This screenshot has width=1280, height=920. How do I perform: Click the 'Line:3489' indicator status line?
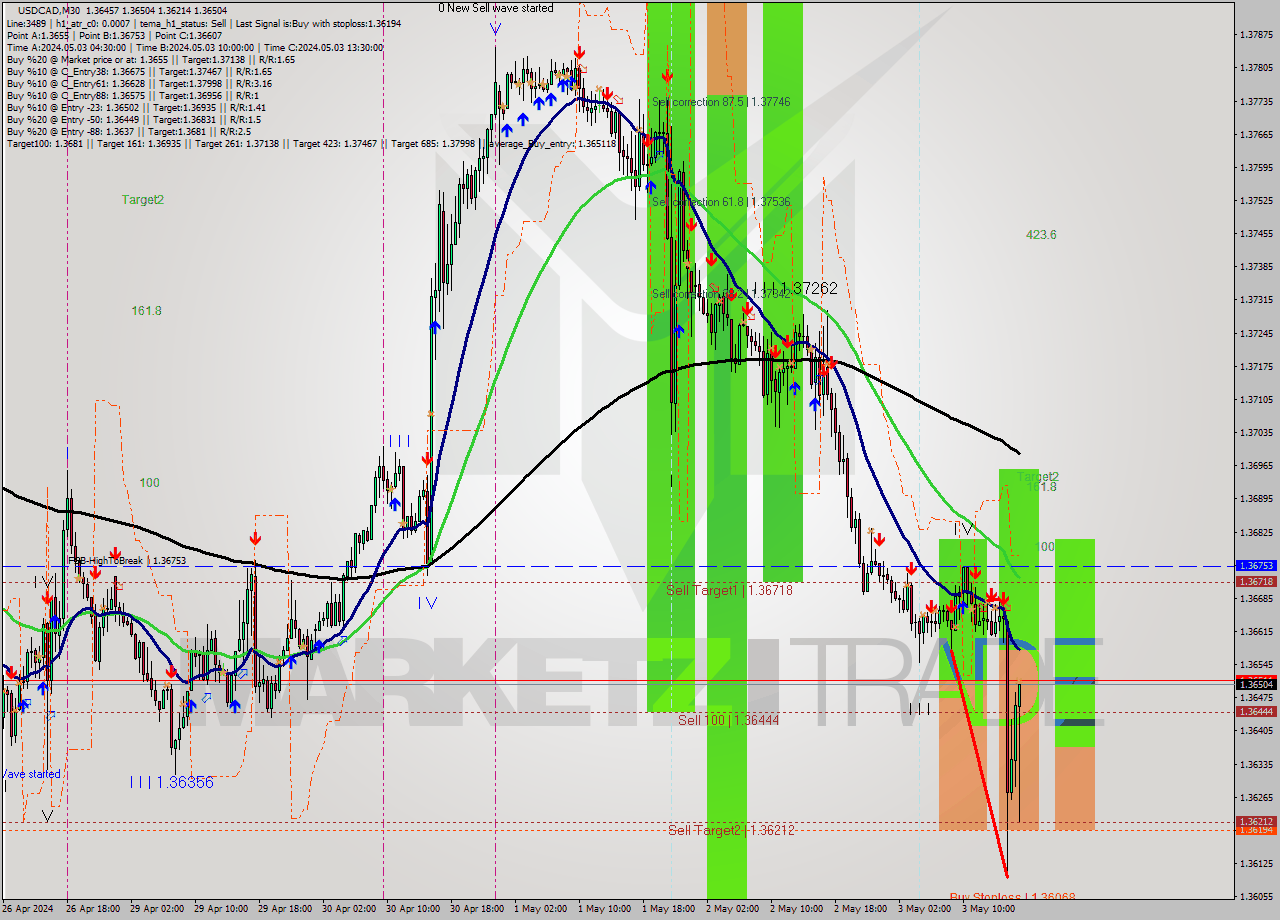click(204, 23)
